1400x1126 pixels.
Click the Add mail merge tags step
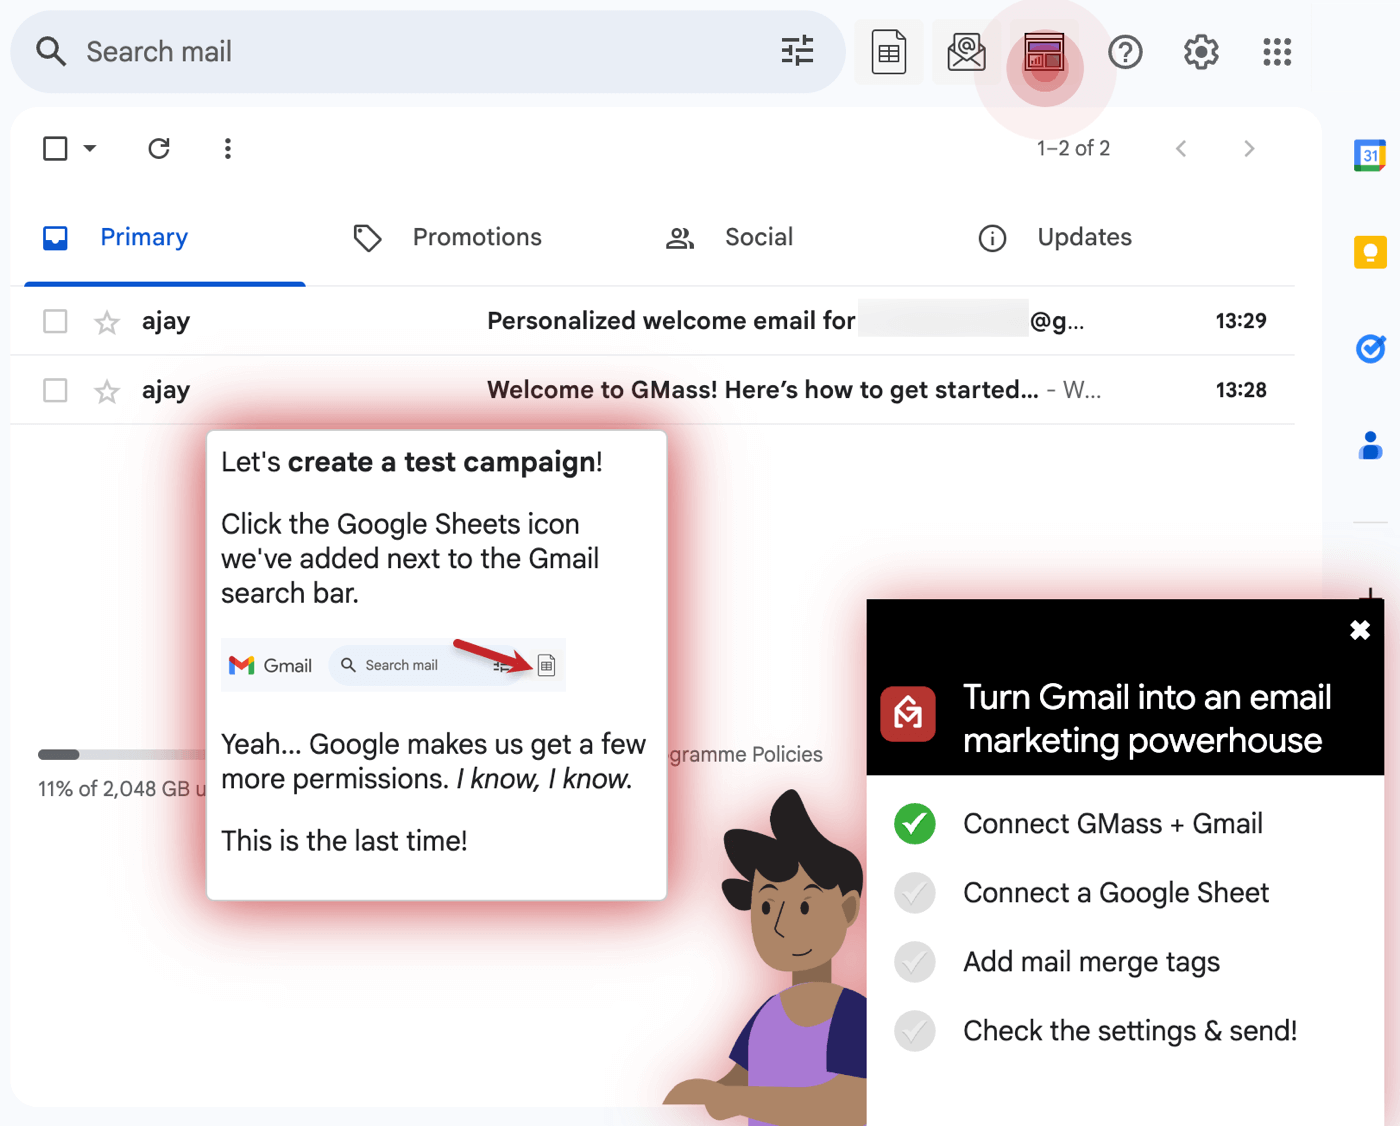pos(1091,962)
